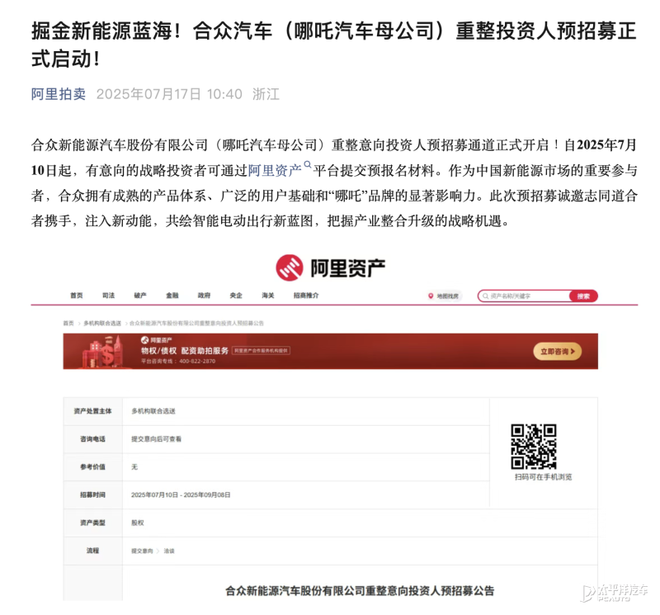
Task: Click the magnifier icon inside the search box
Action: coord(485,296)
